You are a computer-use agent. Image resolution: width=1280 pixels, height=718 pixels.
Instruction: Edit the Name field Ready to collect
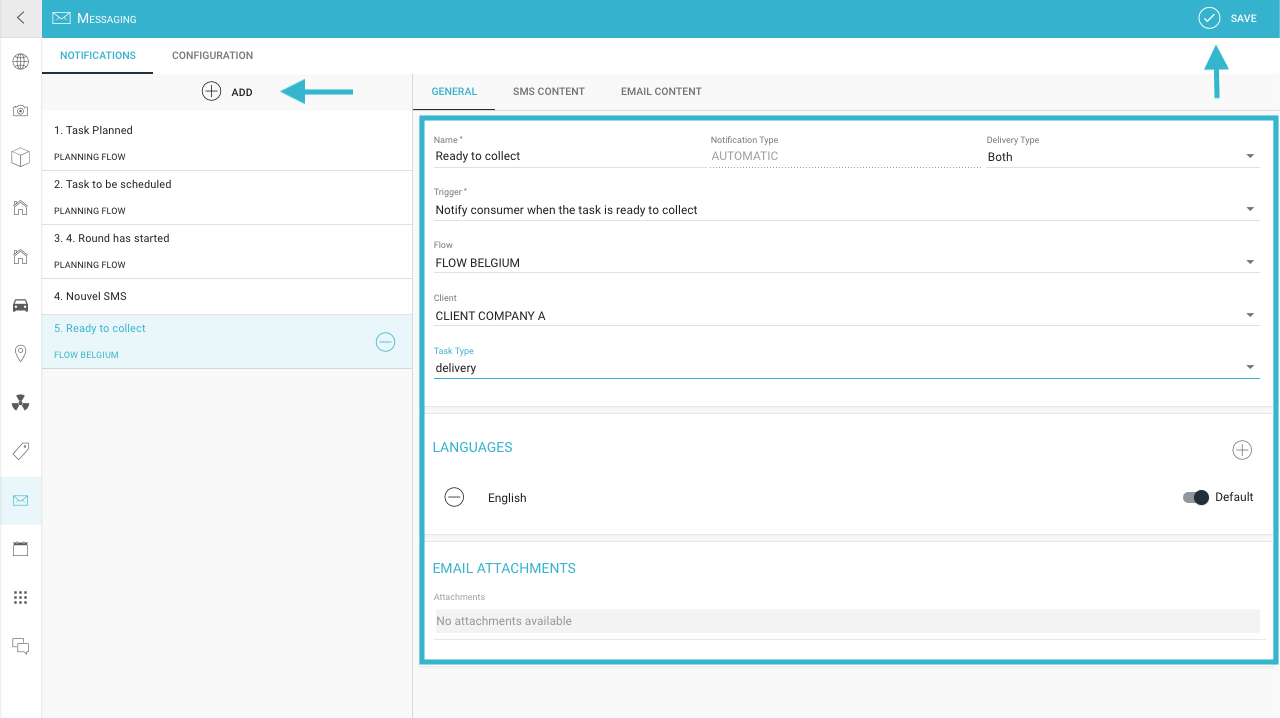tap(569, 156)
